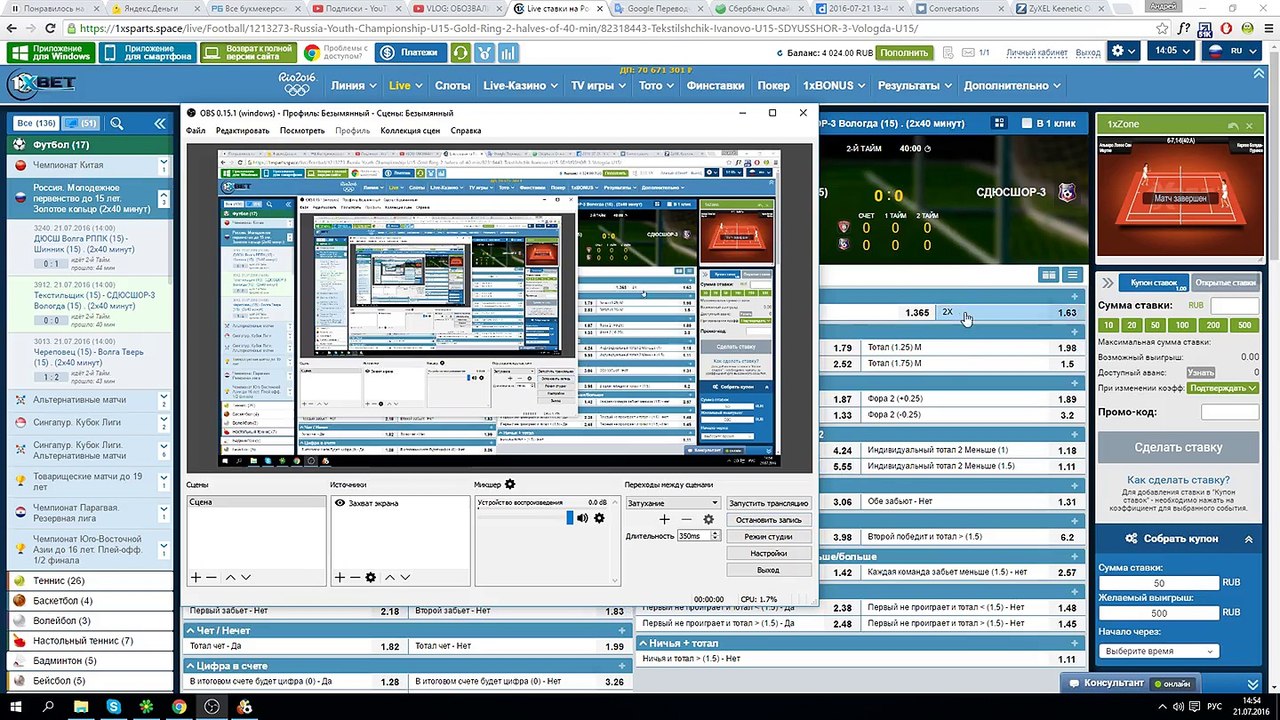Open OBS Настройки button
Screen dimensions: 1280x720
click(768, 553)
